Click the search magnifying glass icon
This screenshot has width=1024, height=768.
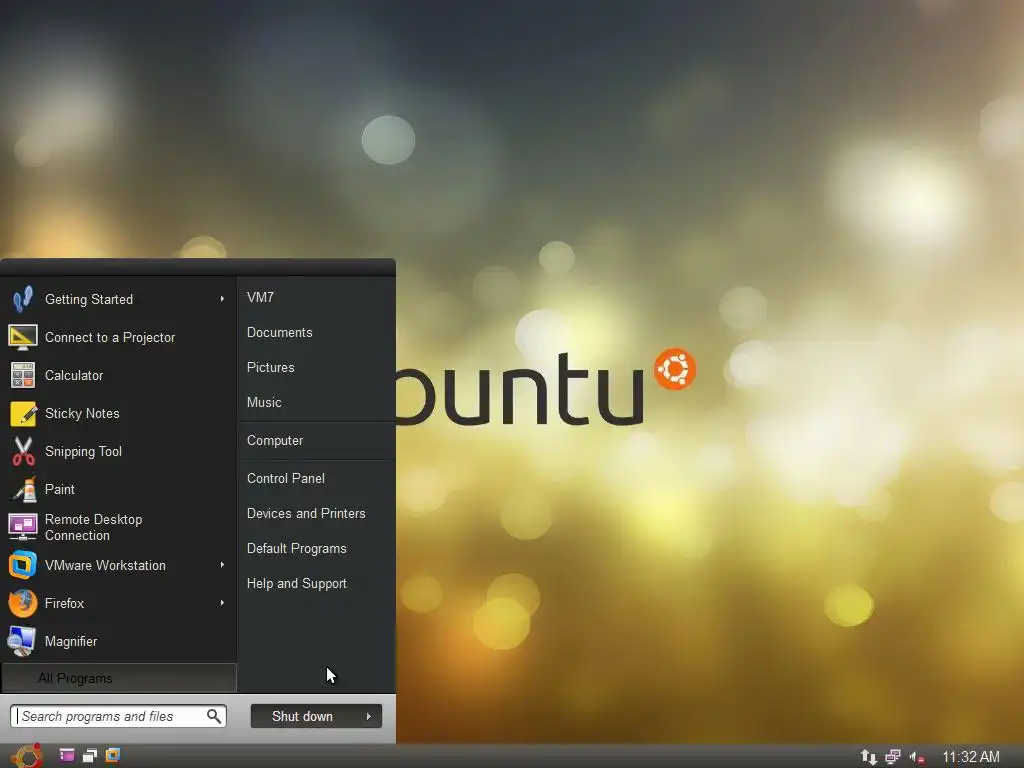coord(214,716)
